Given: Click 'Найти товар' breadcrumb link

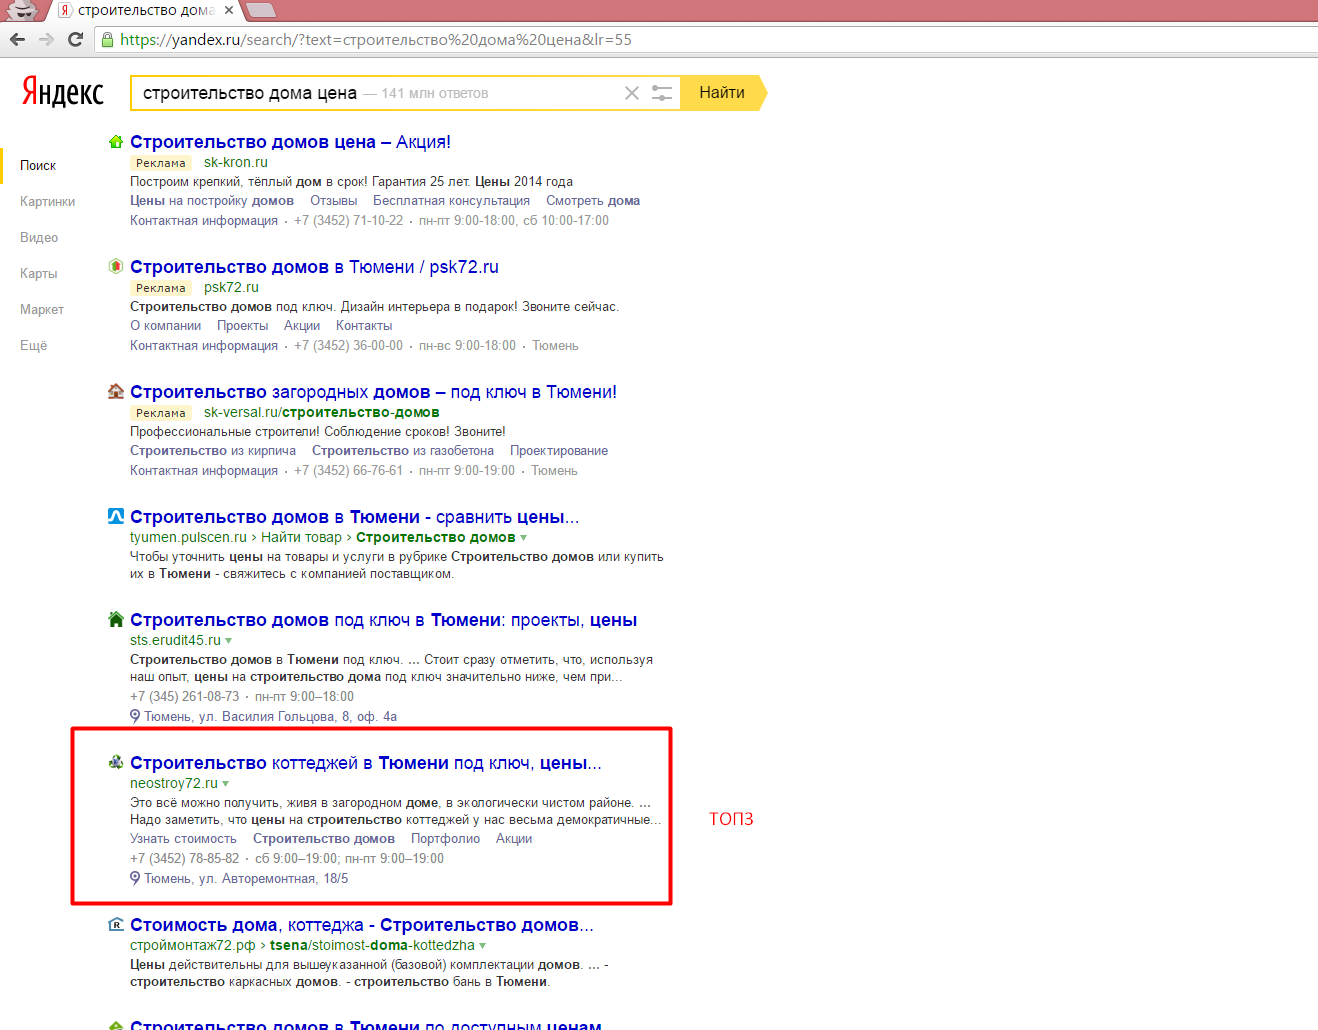Looking at the screenshot, I should click(301, 538).
